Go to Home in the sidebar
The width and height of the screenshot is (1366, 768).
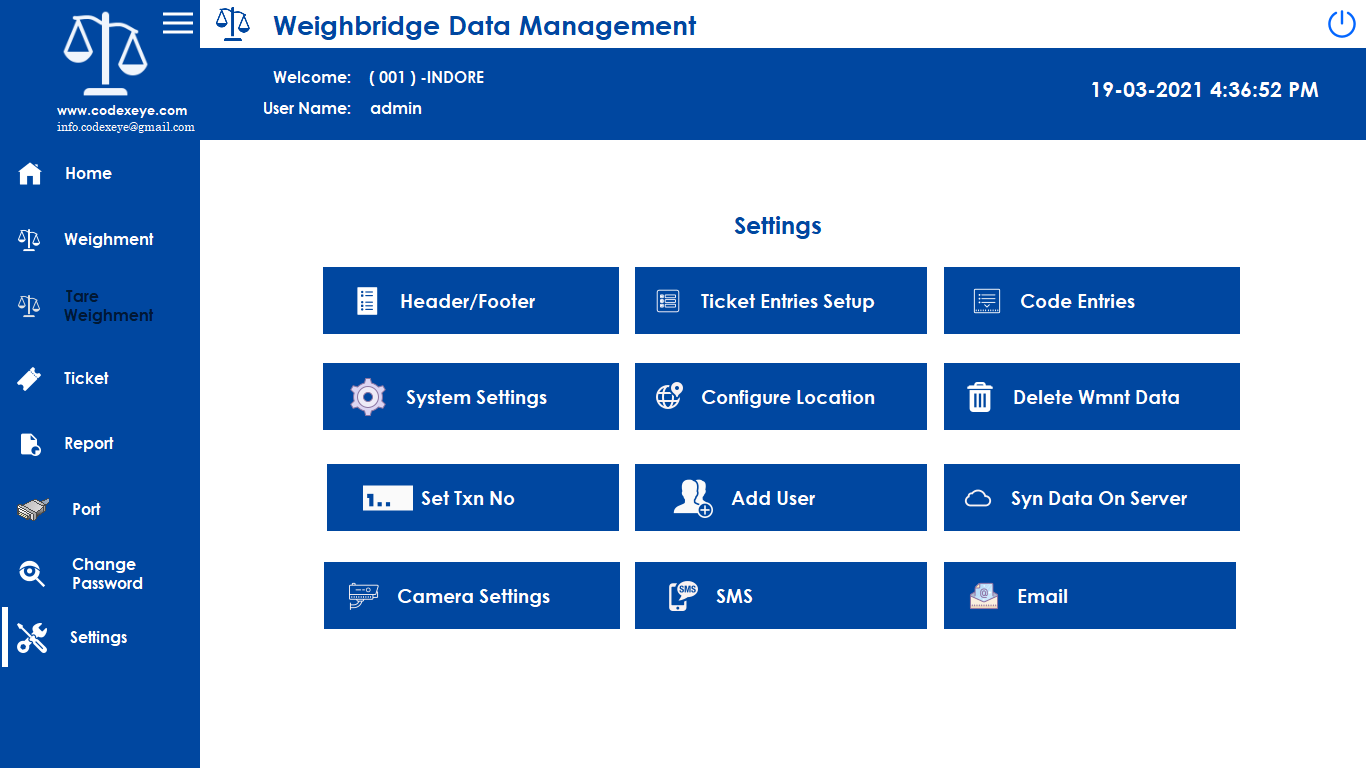click(88, 174)
